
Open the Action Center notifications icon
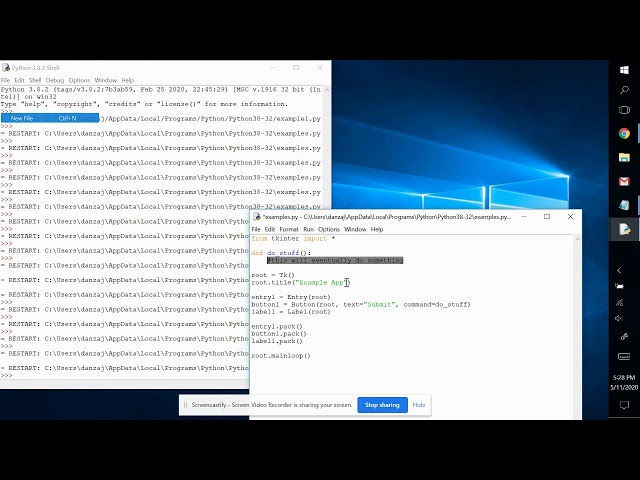pos(624,405)
